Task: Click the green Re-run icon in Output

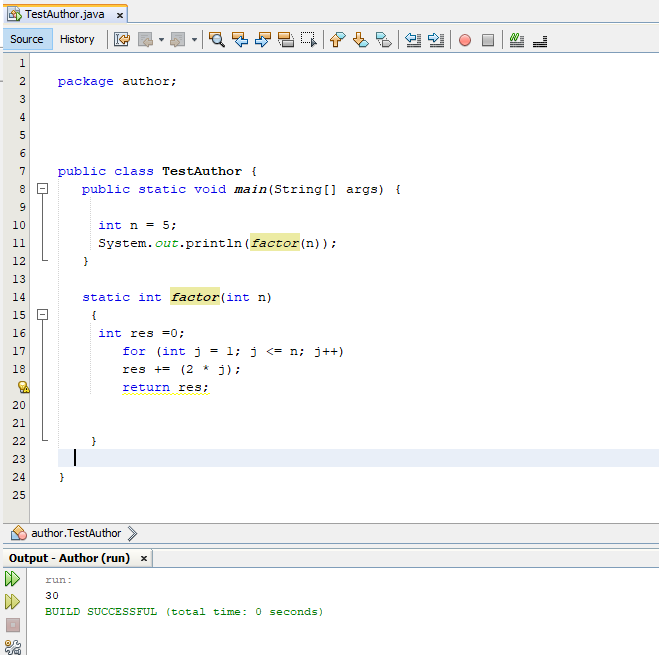Action: [x=12, y=579]
